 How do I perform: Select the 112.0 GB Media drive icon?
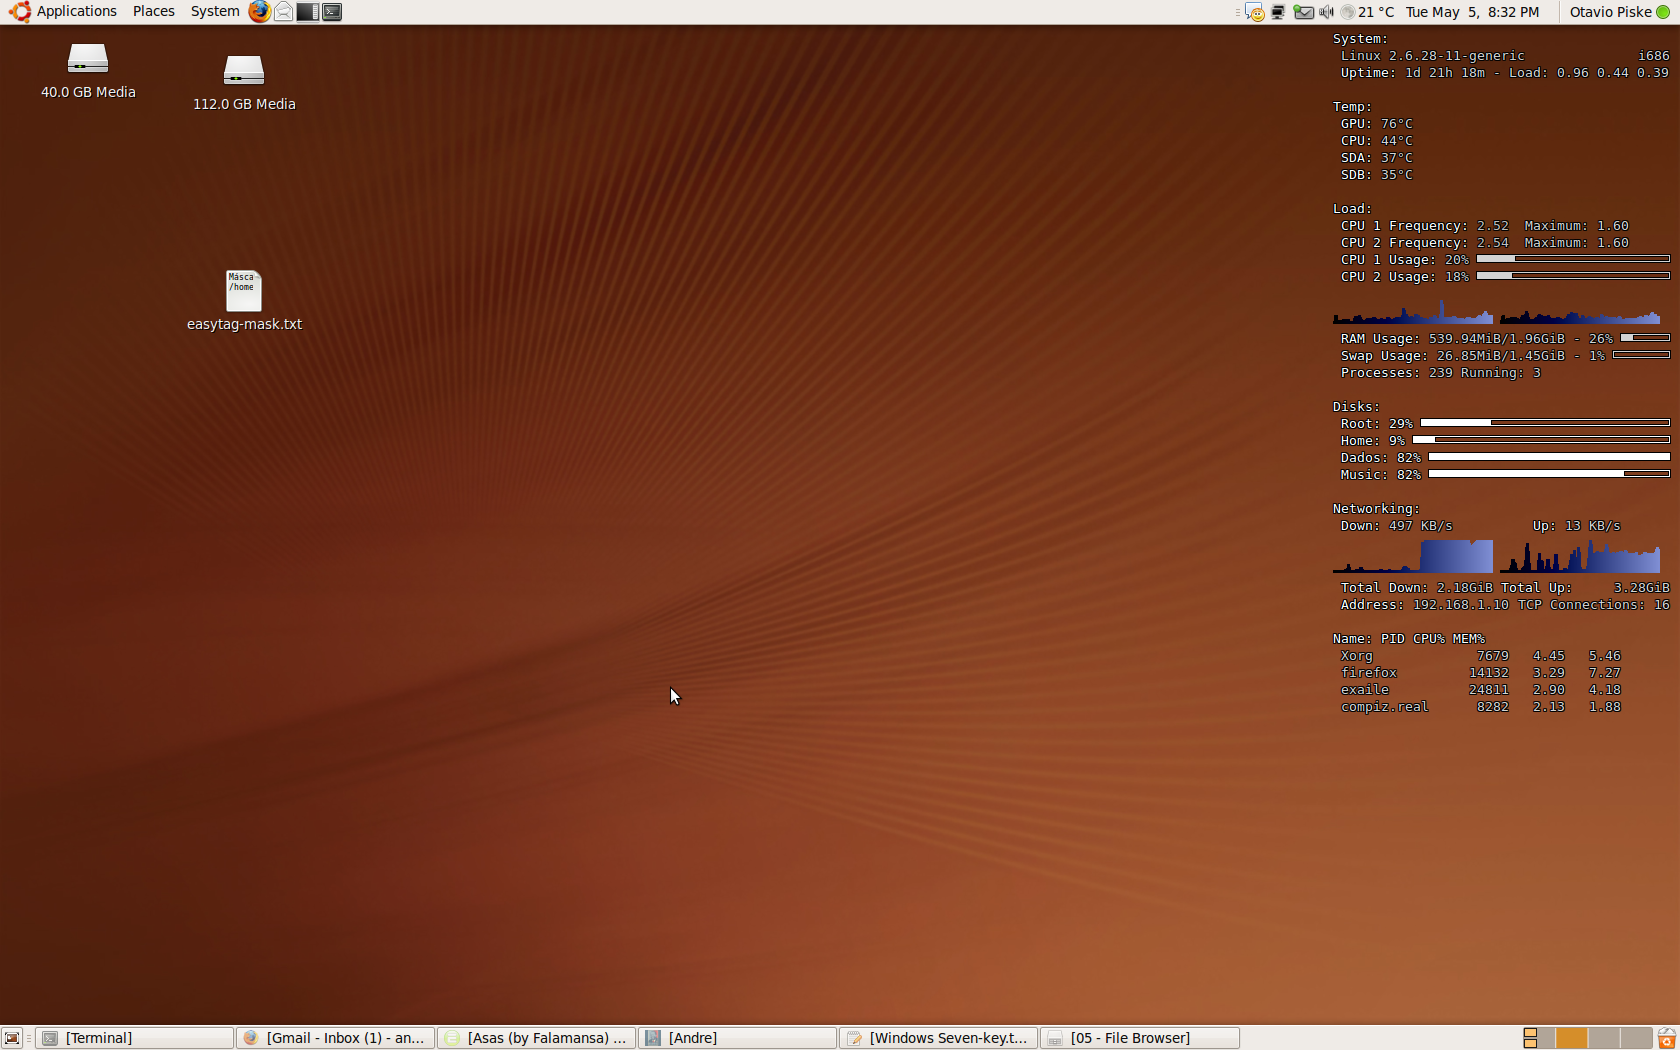click(x=244, y=83)
